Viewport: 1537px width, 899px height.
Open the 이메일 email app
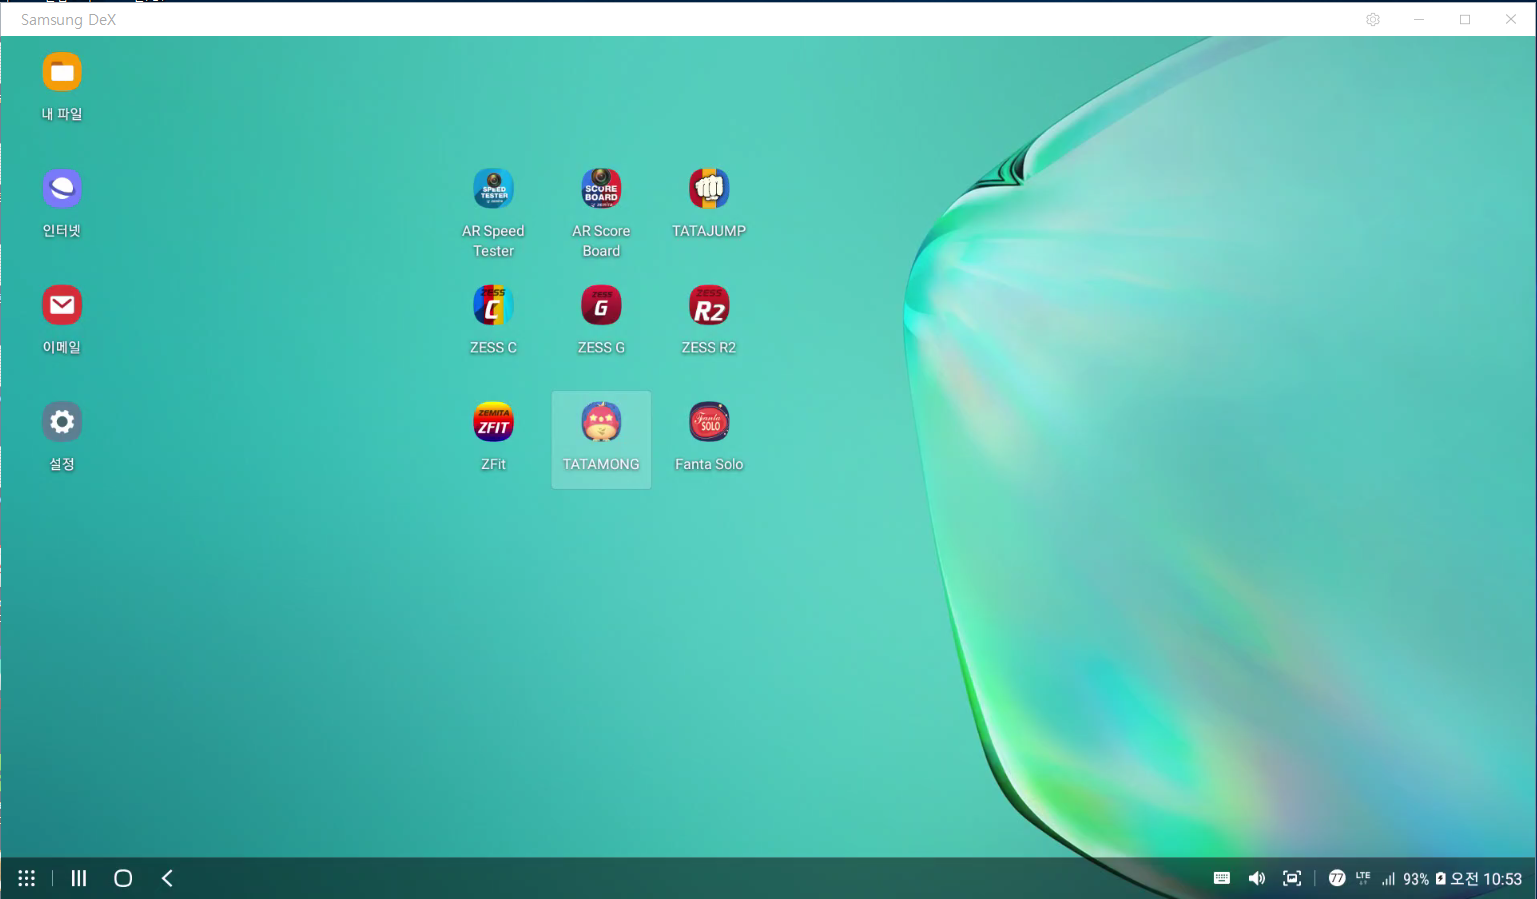[x=62, y=305]
